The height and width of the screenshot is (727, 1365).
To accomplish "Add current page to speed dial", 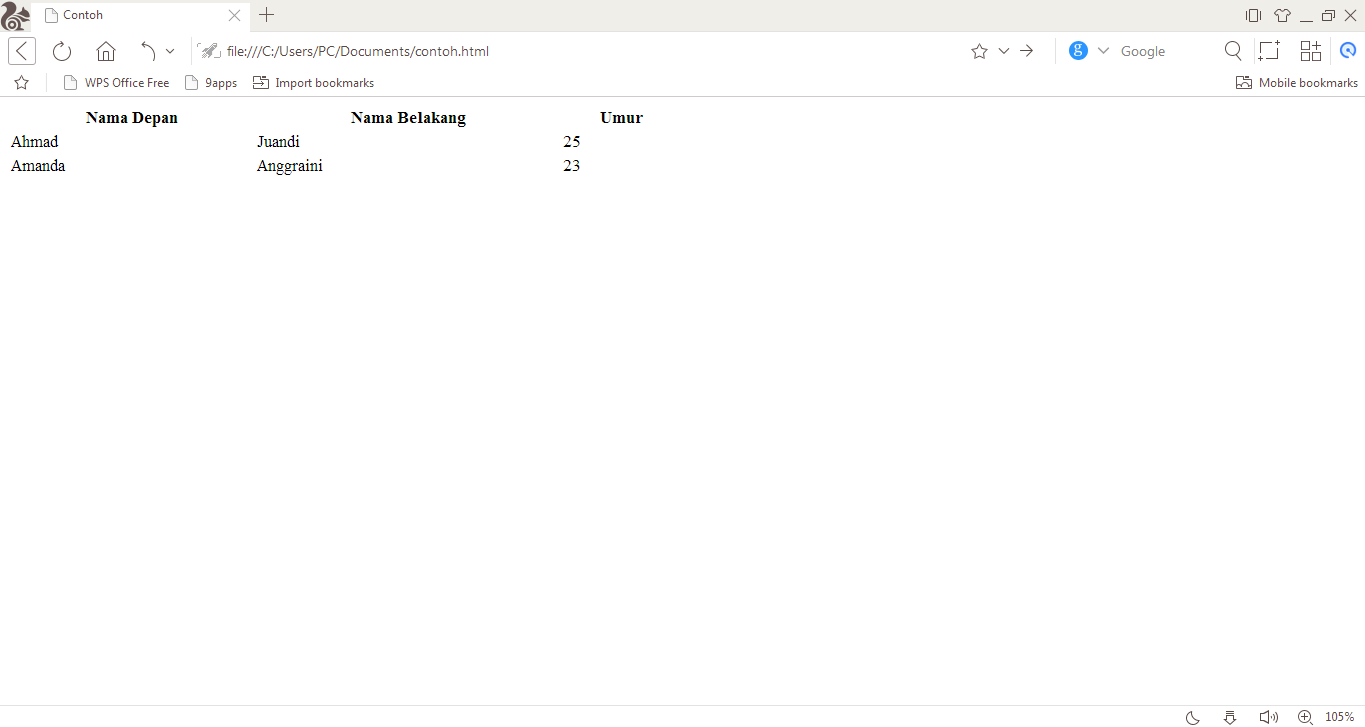I will tap(1310, 50).
